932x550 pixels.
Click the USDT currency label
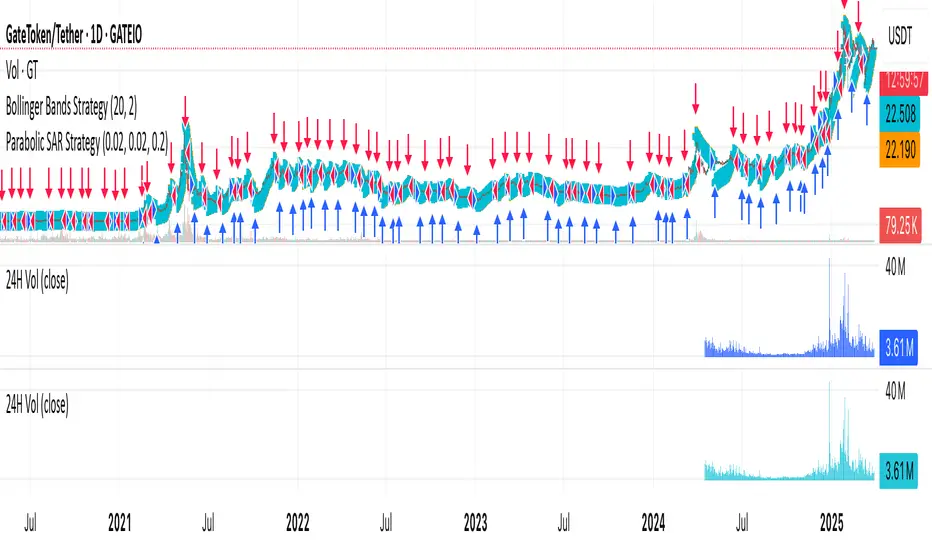pyautogui.click(x=900, y=36)
